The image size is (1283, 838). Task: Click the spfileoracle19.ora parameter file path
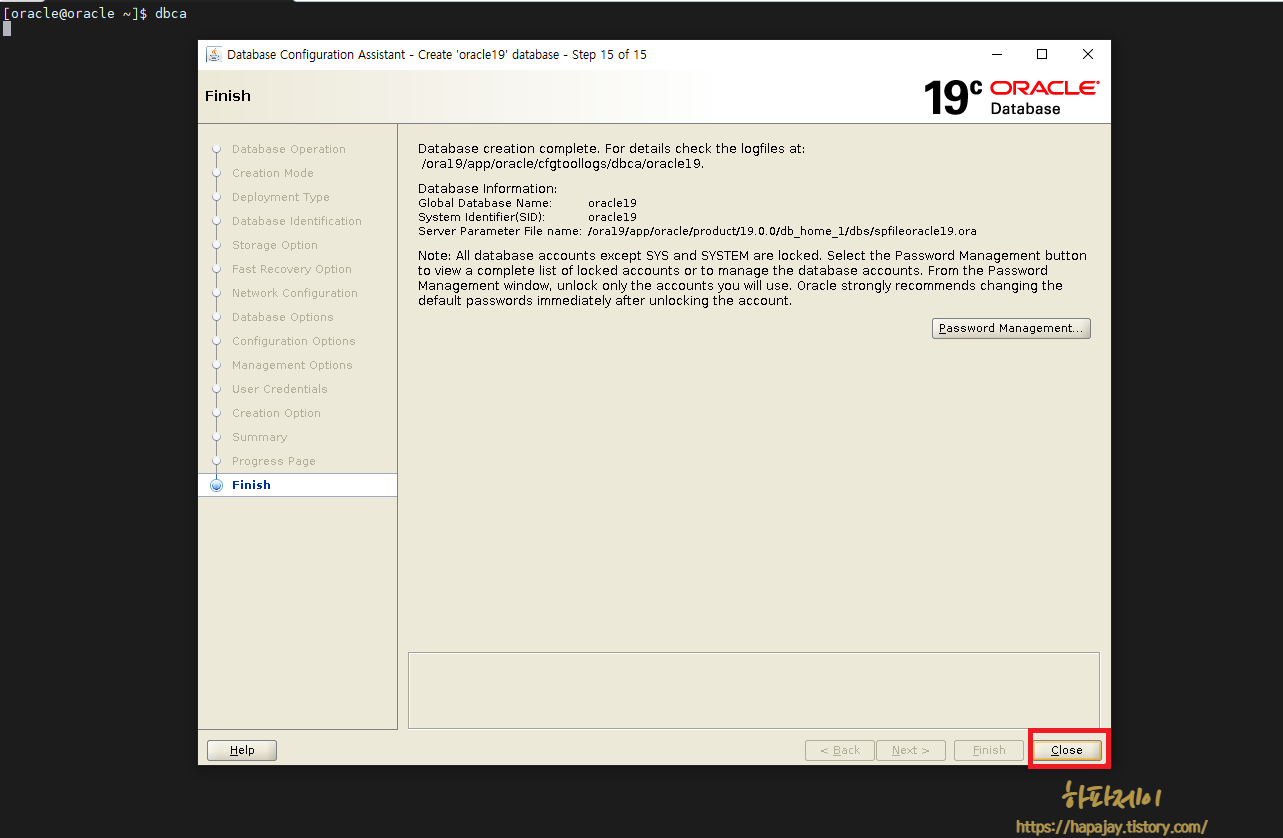click(x=782, y=231)
